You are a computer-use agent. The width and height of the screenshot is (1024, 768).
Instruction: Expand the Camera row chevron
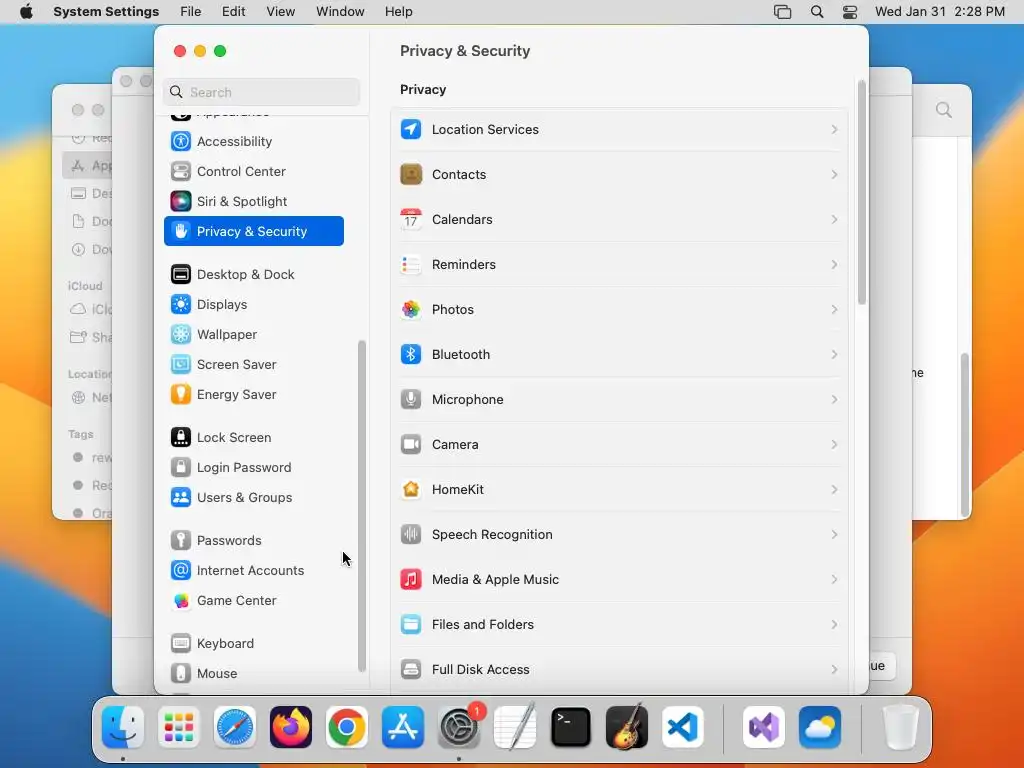click(x=834, y=444)
